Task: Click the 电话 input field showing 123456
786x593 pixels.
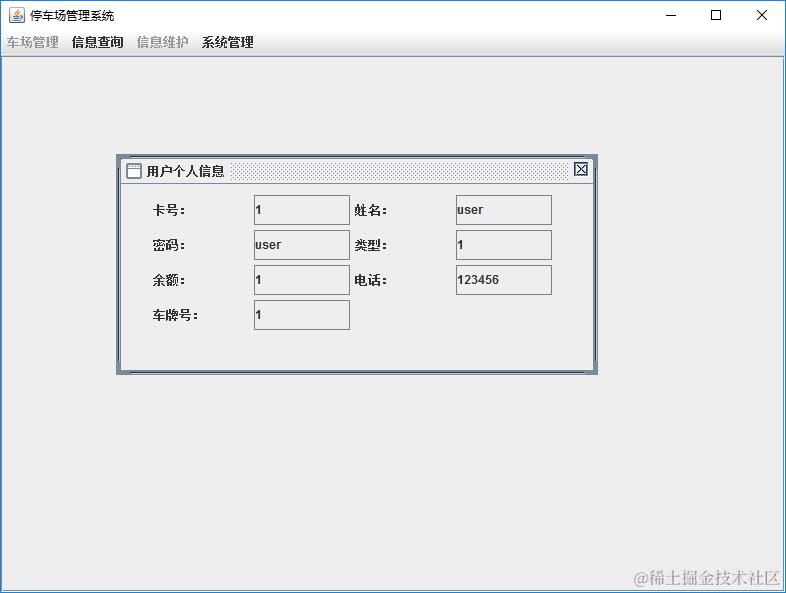Action: (x=504, y=280)
